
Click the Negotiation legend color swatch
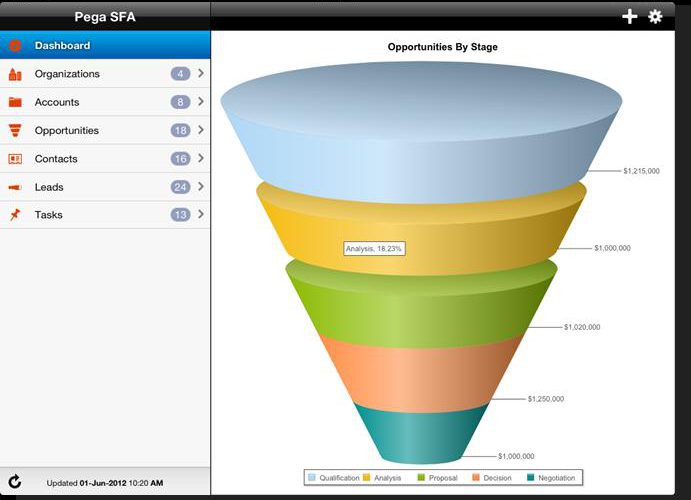click(x=530, y=478)
